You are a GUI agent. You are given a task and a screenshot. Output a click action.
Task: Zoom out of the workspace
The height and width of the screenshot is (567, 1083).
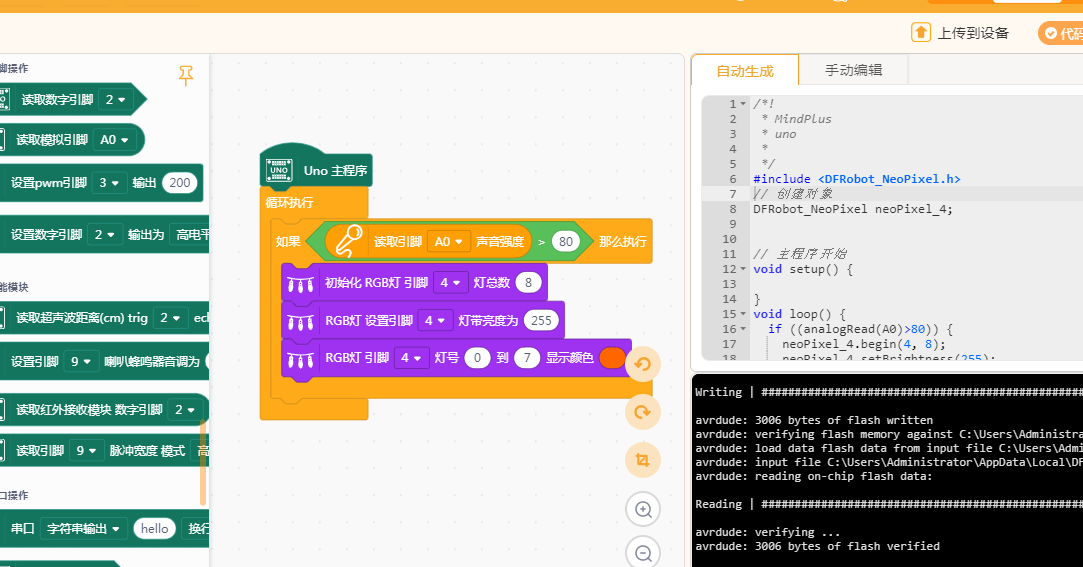[643, 553]
